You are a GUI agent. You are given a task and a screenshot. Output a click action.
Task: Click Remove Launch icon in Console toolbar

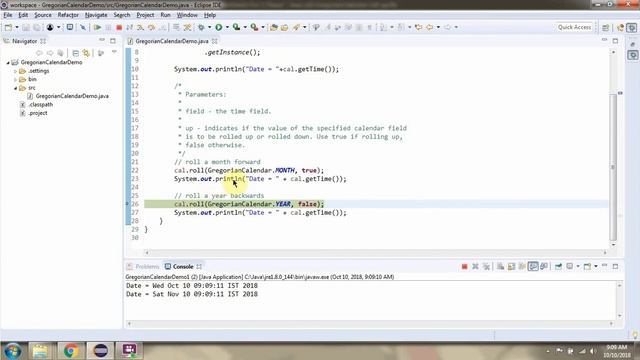475,267
